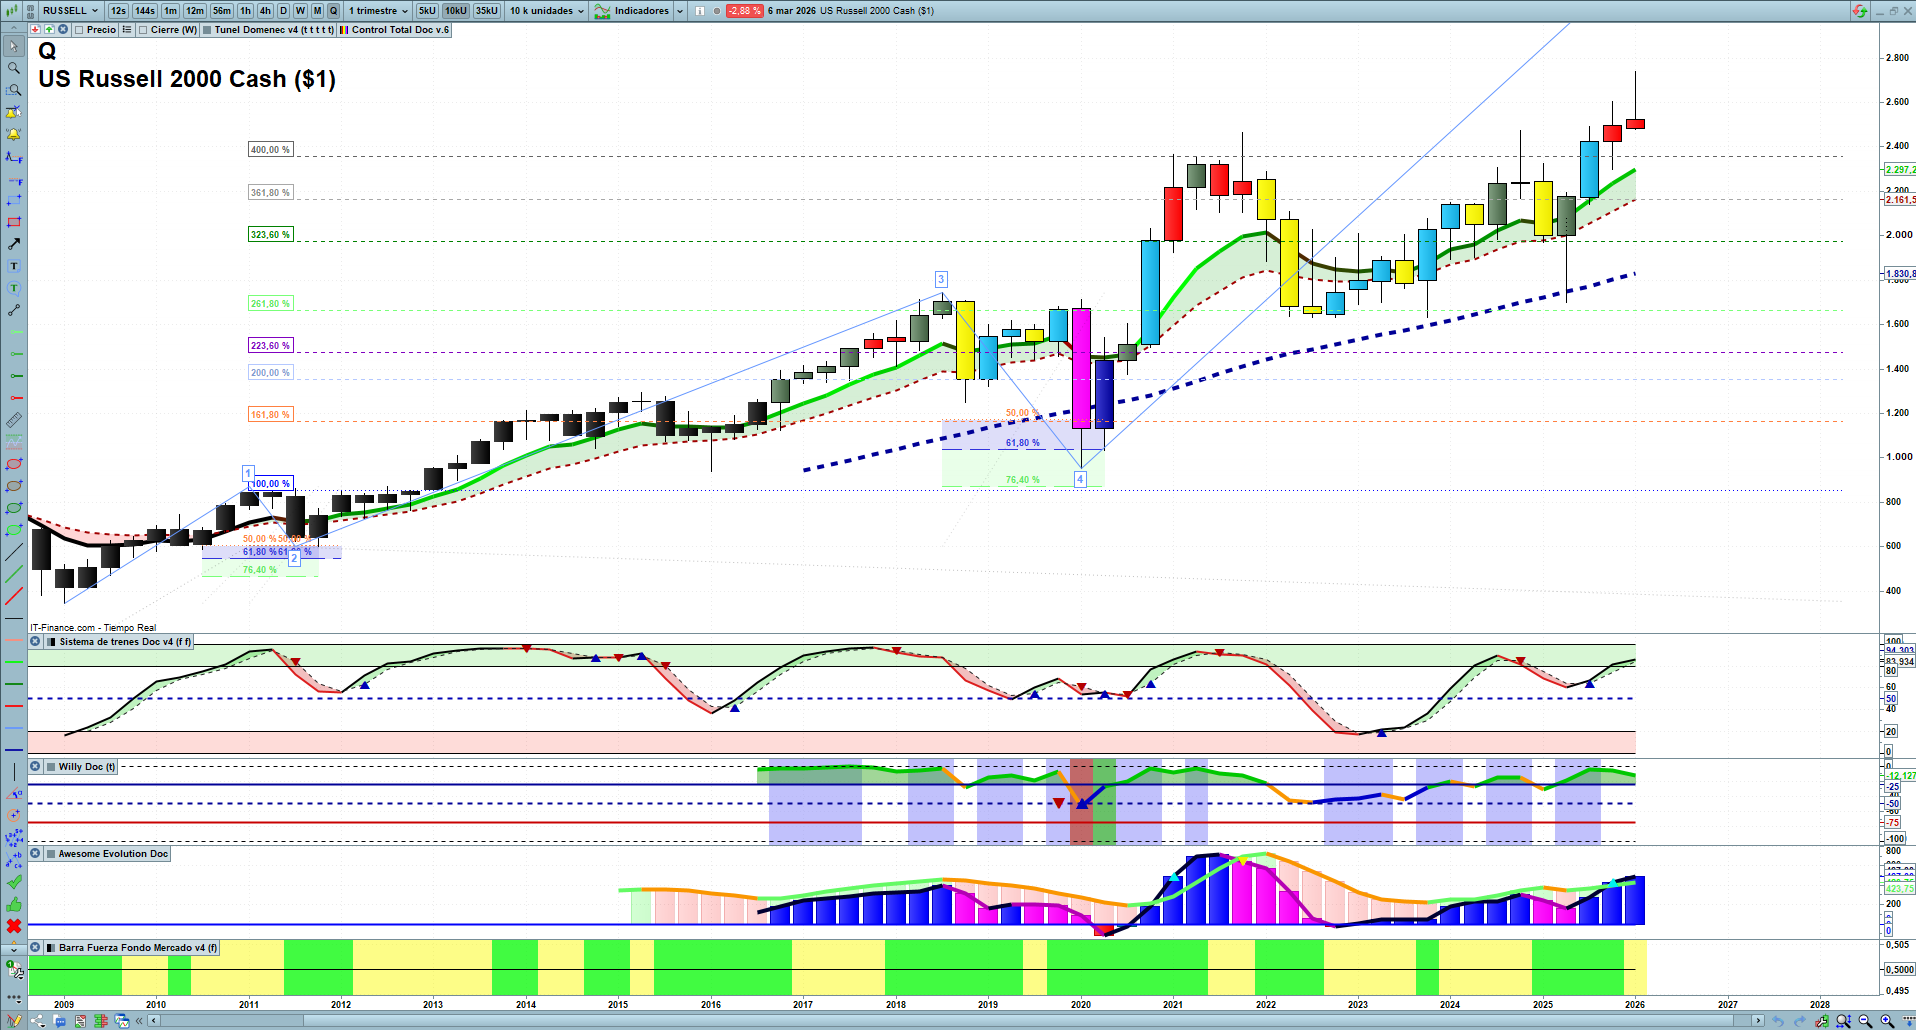Switch to the W weekly timeframe
This screenshot has width=1916, height=1030.
coord(300,11)
